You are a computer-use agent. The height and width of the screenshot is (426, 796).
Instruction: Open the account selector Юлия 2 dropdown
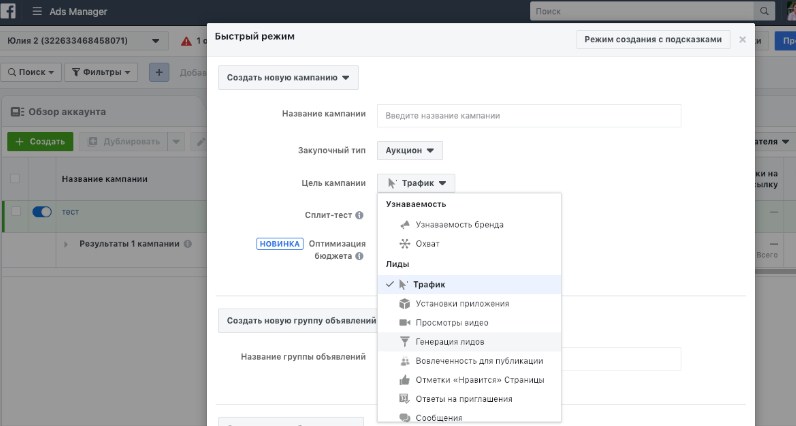84,41
